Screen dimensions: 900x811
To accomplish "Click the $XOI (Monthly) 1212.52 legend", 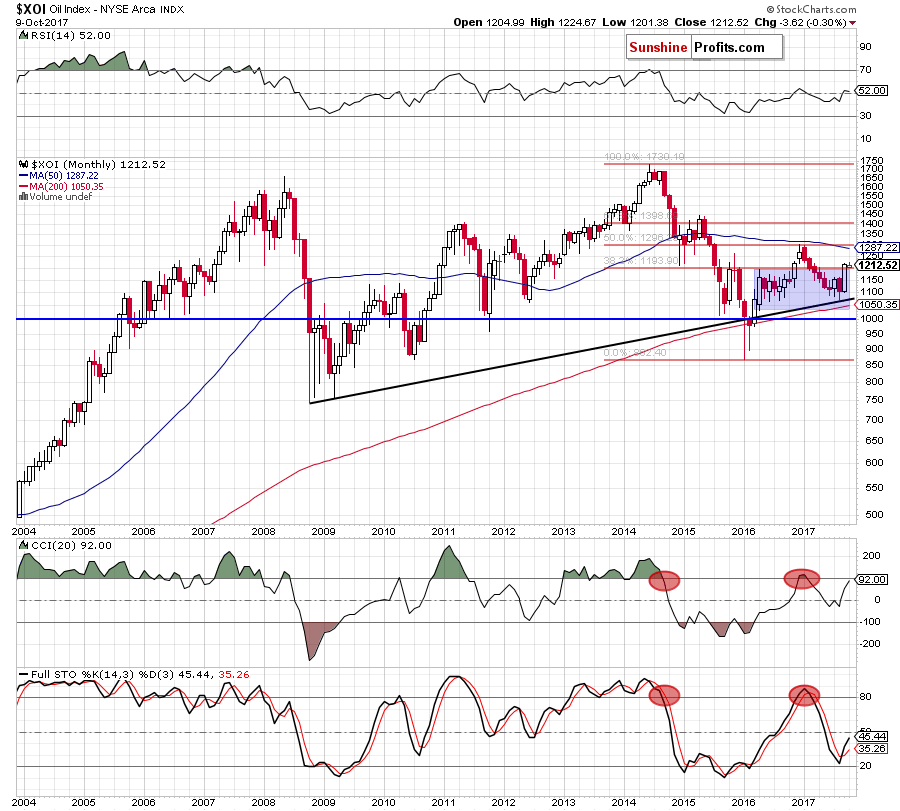I will [x=98, y=164].
